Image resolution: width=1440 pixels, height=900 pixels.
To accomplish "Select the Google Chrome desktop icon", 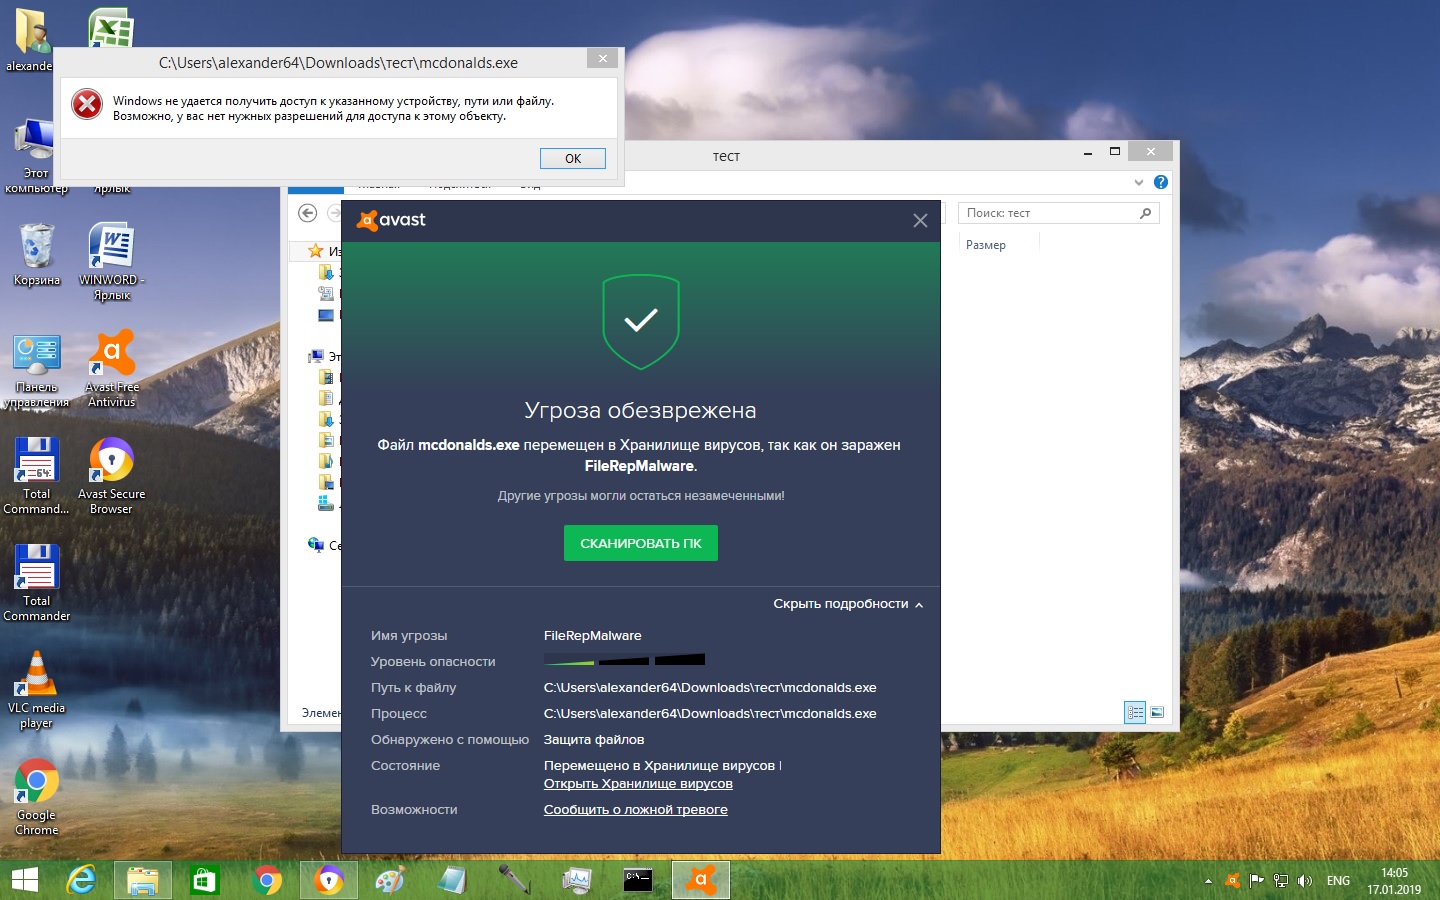I will coord(37,797).
